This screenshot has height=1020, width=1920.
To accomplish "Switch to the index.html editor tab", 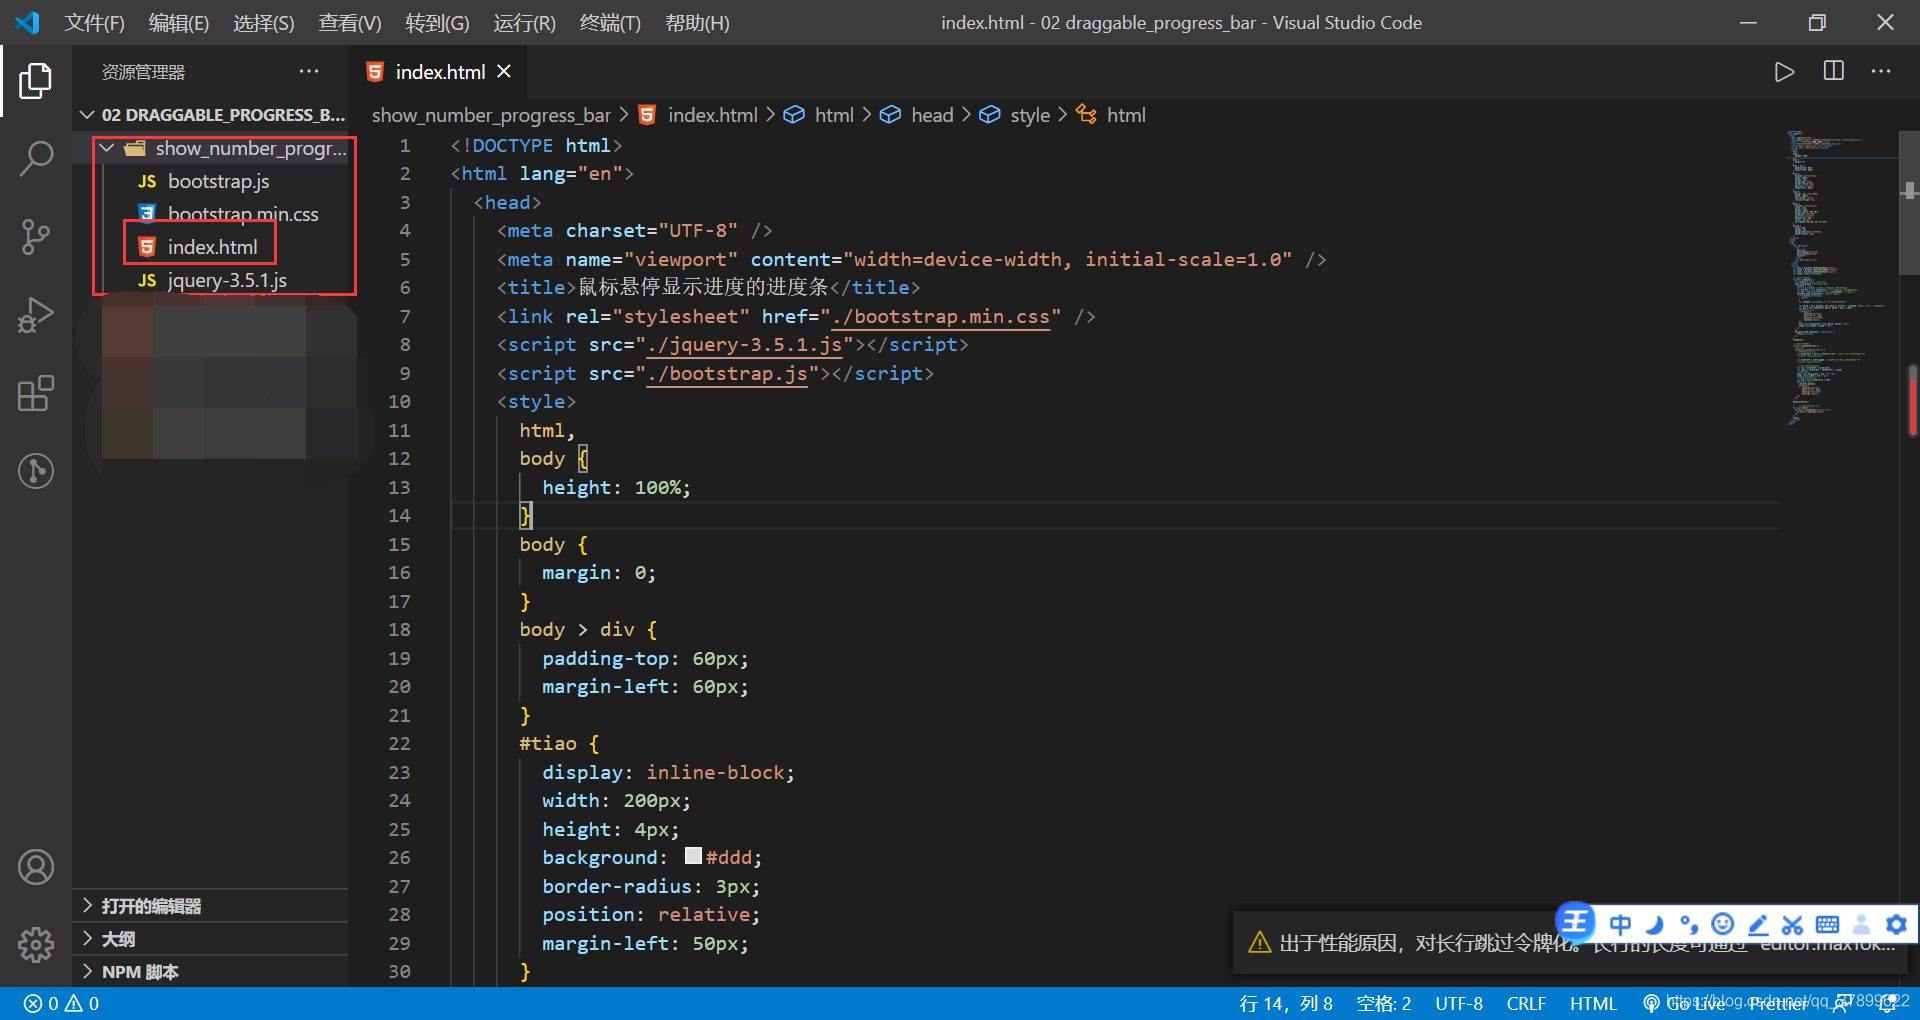I will tap(440, 72).
